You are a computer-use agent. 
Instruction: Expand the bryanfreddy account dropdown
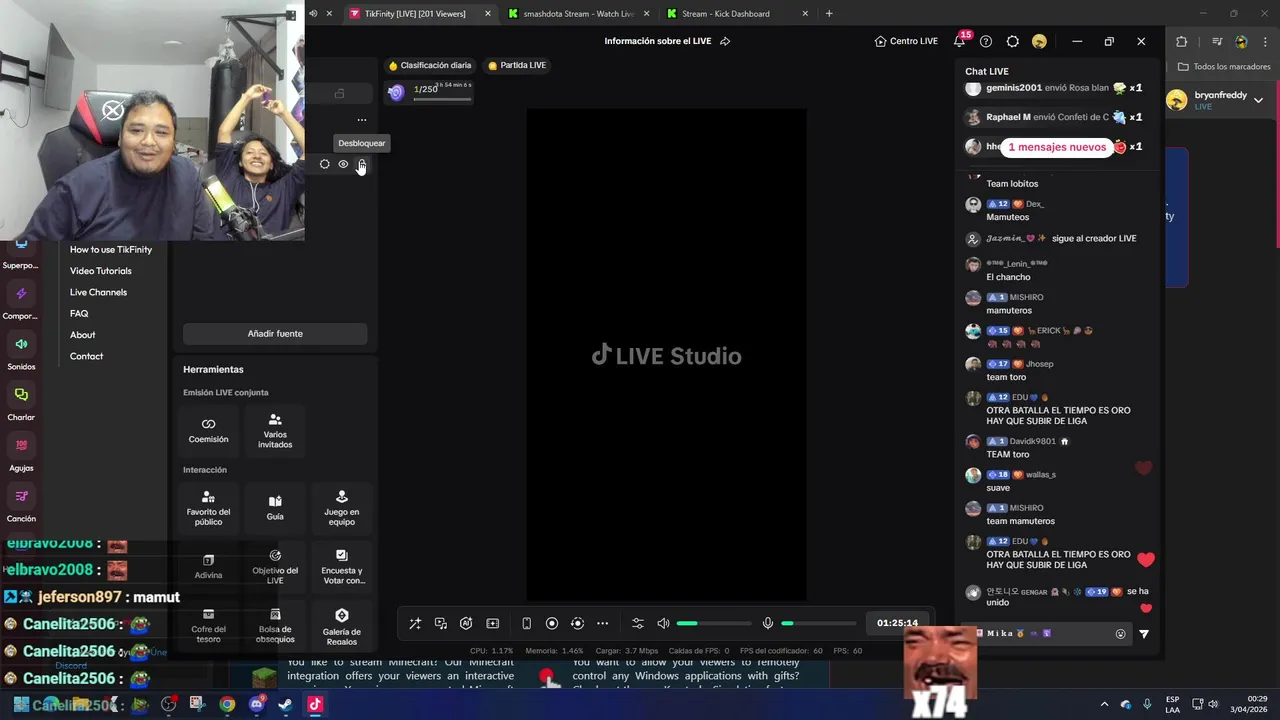[x=1258, y=100]
